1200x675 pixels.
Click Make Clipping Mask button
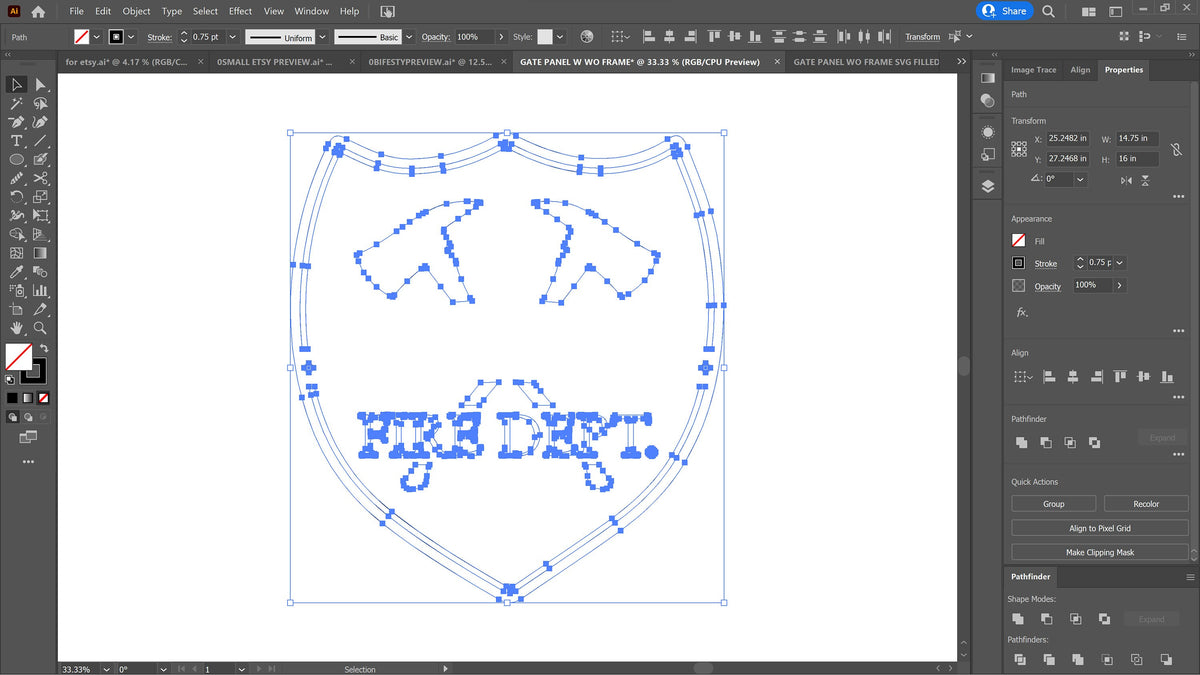tap(1100, 552)
